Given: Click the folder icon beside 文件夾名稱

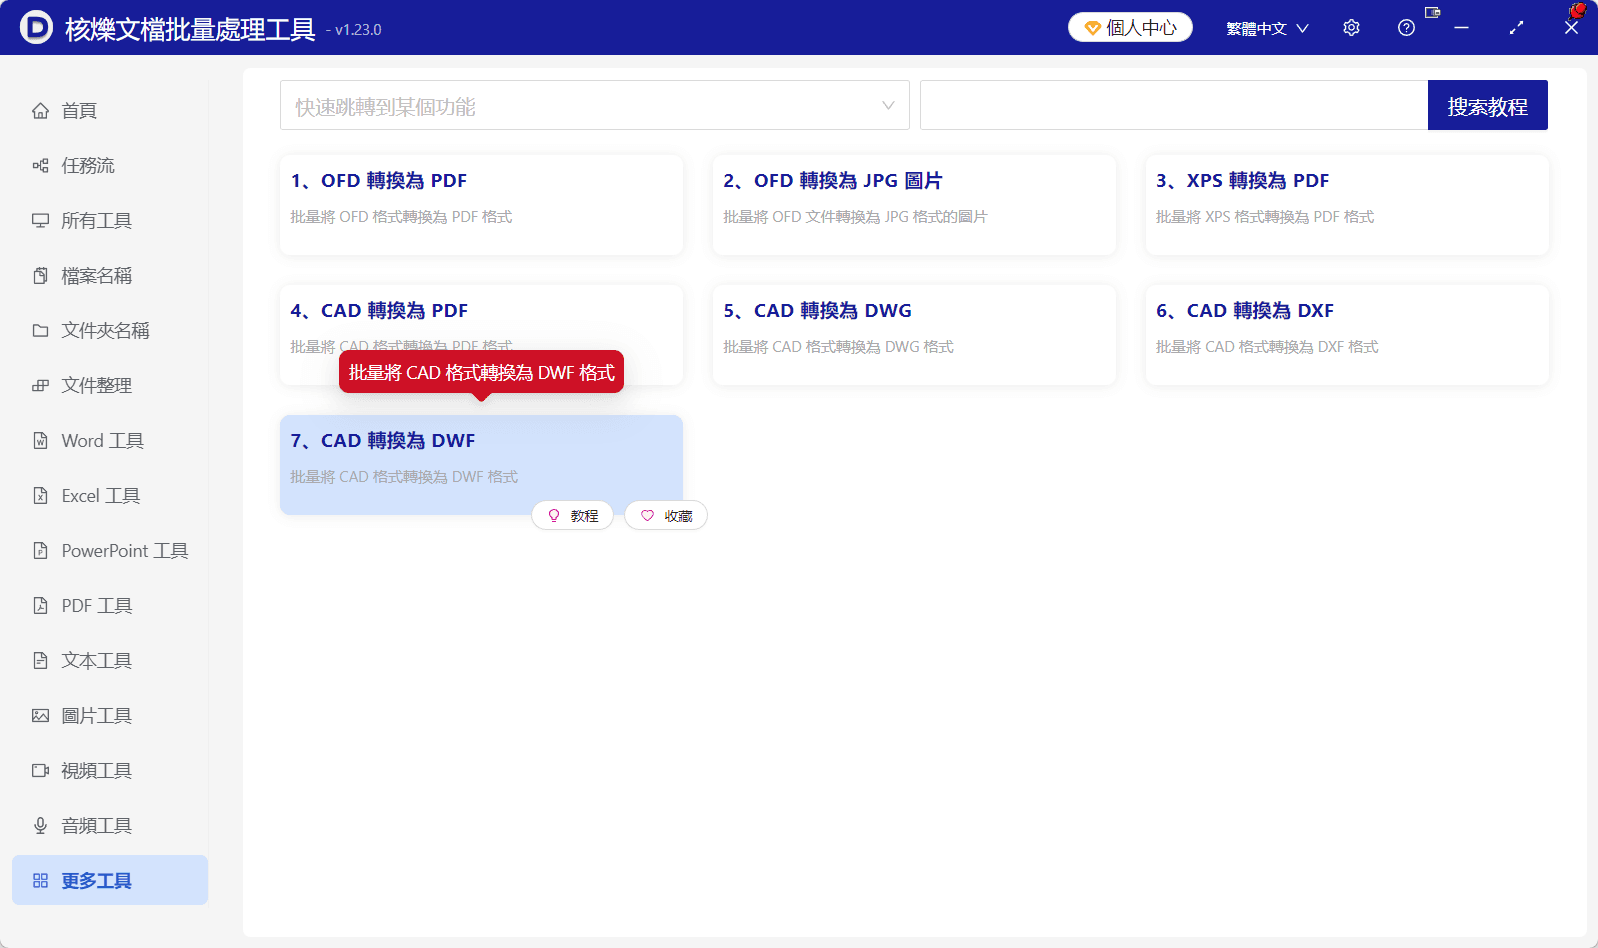Looking at the screenshot, I should click(40, 330).
